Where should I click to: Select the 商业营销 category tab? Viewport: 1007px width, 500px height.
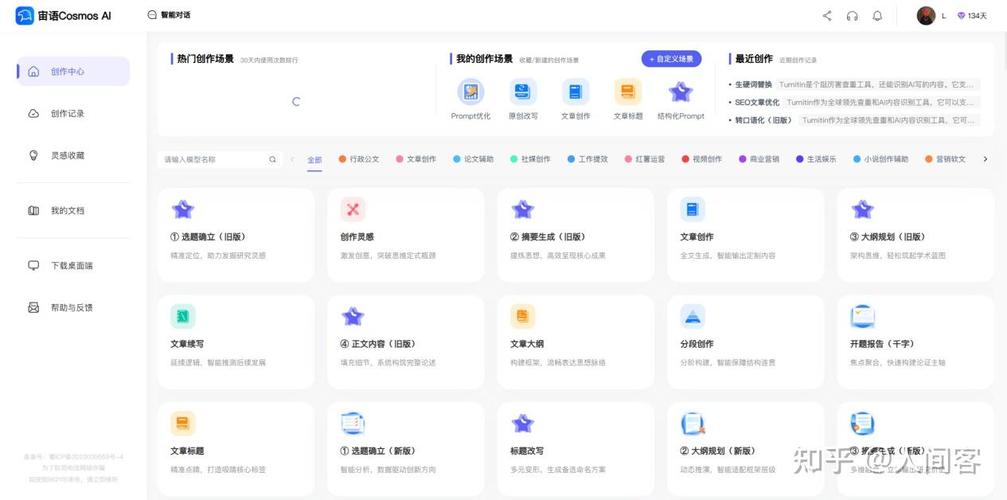[759, 159]
